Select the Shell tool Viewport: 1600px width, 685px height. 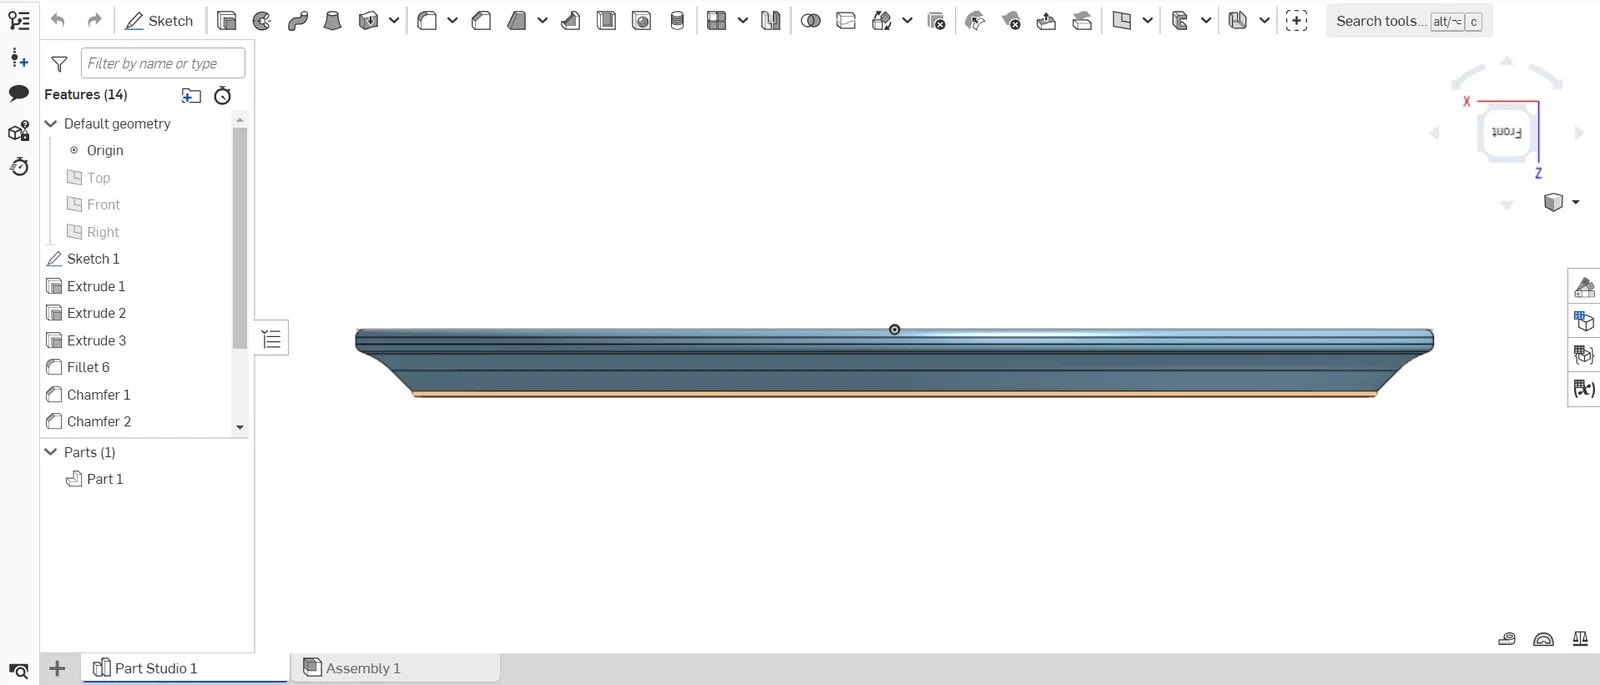click(606, 21)
